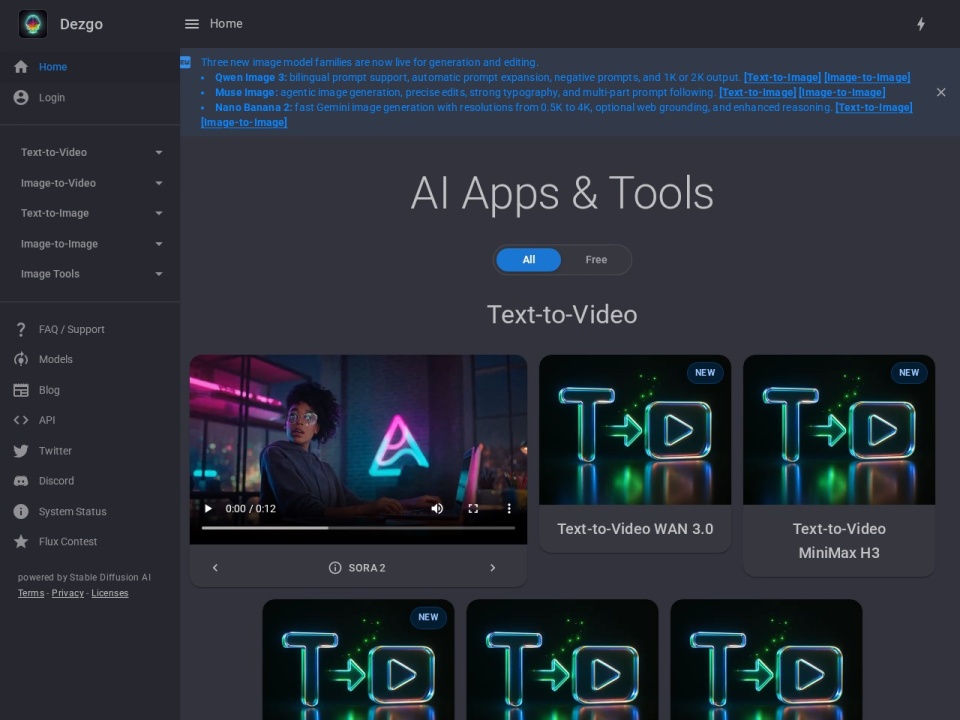This screenshot has width=960, height=720.
Task: Click the Twitter bird icon
Action: pos(21,451)
